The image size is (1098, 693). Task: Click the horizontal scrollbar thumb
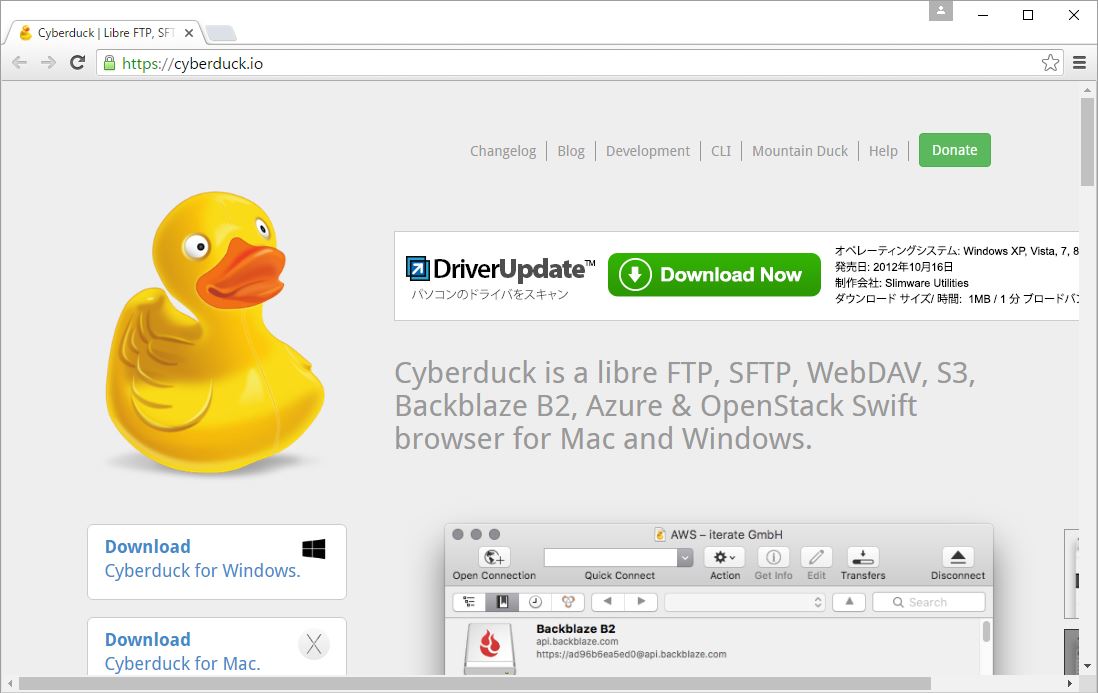click(475, 683)
